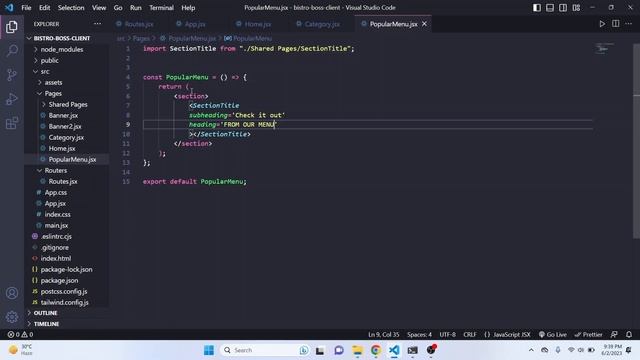Open the View menu
640x360 pixels.
click(x=99, y=7)
